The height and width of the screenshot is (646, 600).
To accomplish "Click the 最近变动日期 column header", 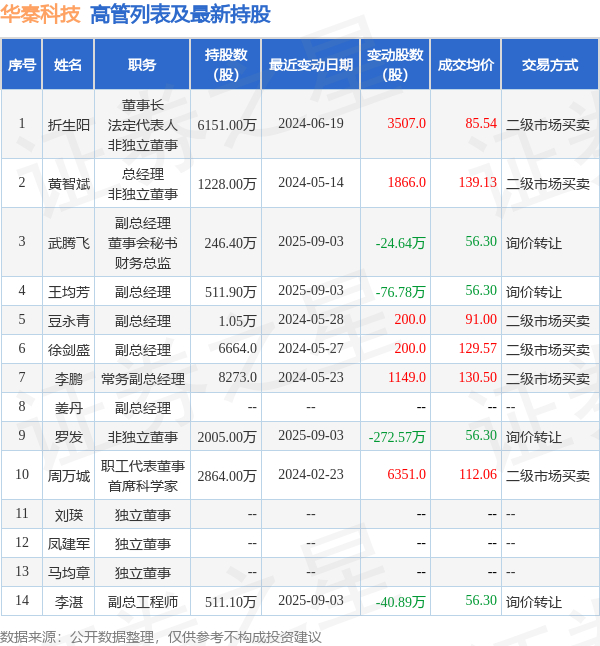I will tap(311, 65).
